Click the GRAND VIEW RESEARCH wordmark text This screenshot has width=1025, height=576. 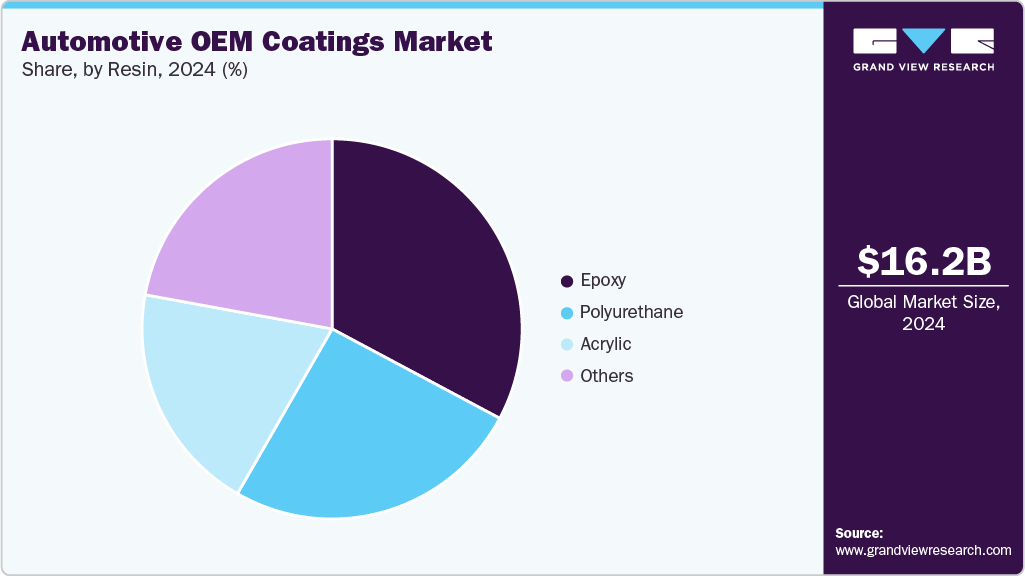(x=923, y=67)
